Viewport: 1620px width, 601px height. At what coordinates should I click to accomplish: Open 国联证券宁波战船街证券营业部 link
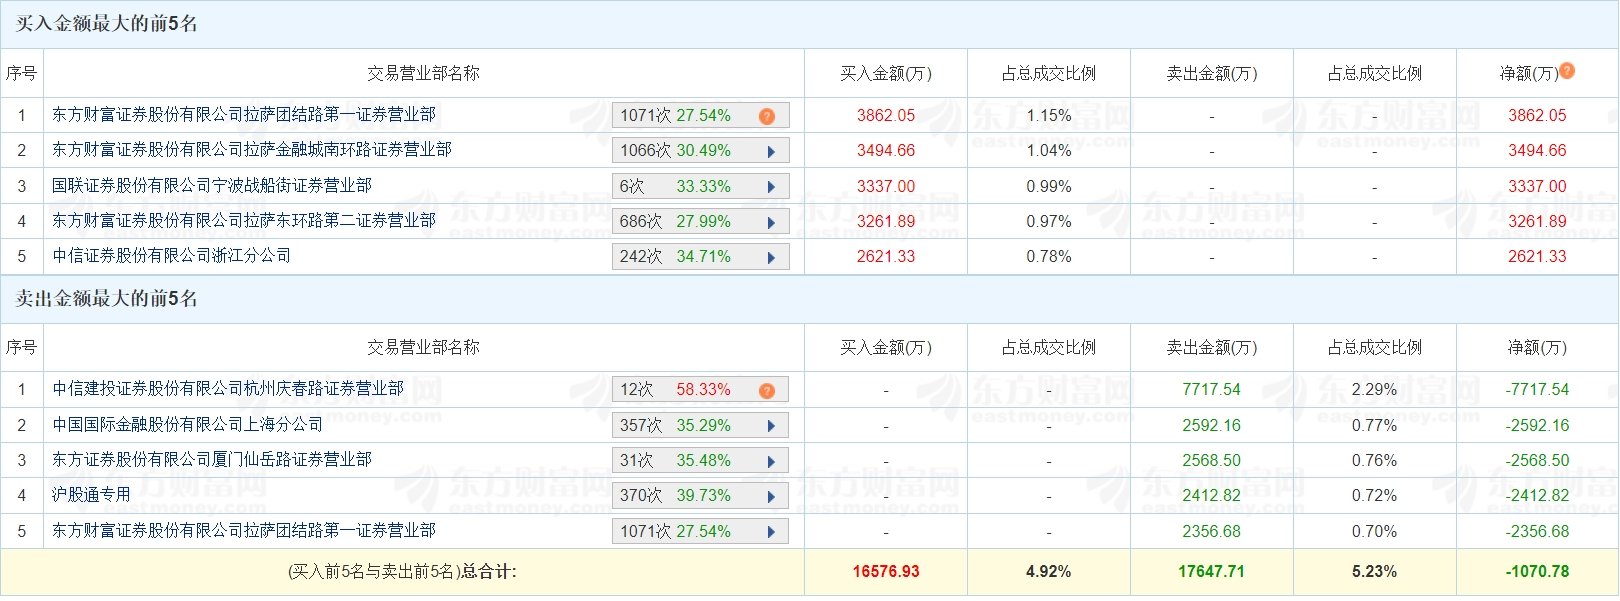[212, 185]
